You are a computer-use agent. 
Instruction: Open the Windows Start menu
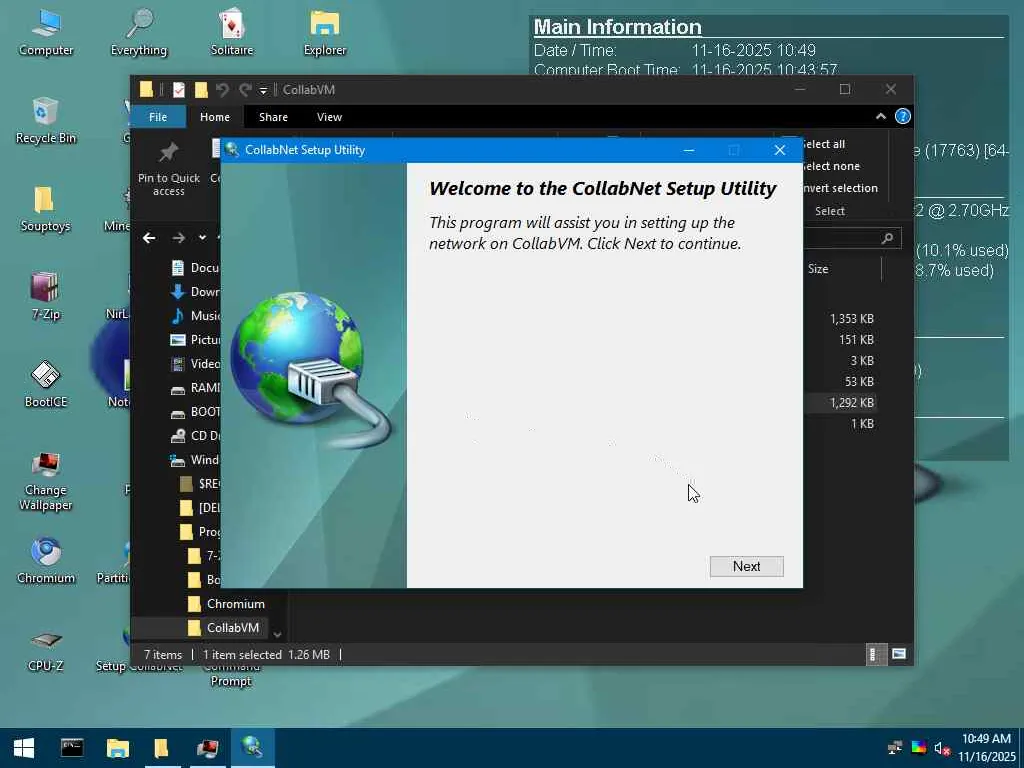tap(24, 748)
